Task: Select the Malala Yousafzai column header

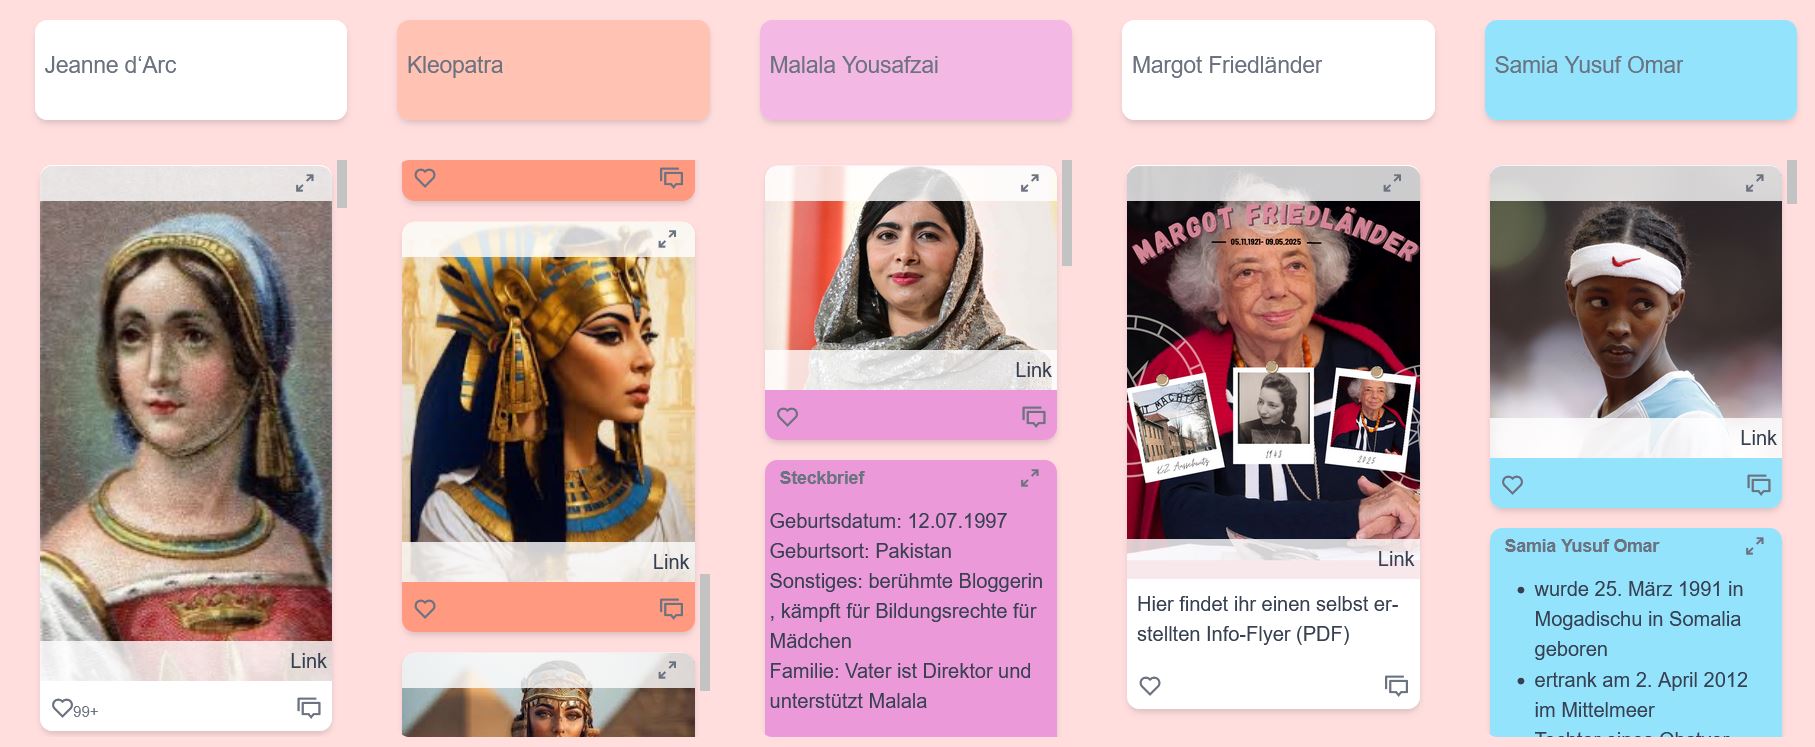Action: coord(916,70)
